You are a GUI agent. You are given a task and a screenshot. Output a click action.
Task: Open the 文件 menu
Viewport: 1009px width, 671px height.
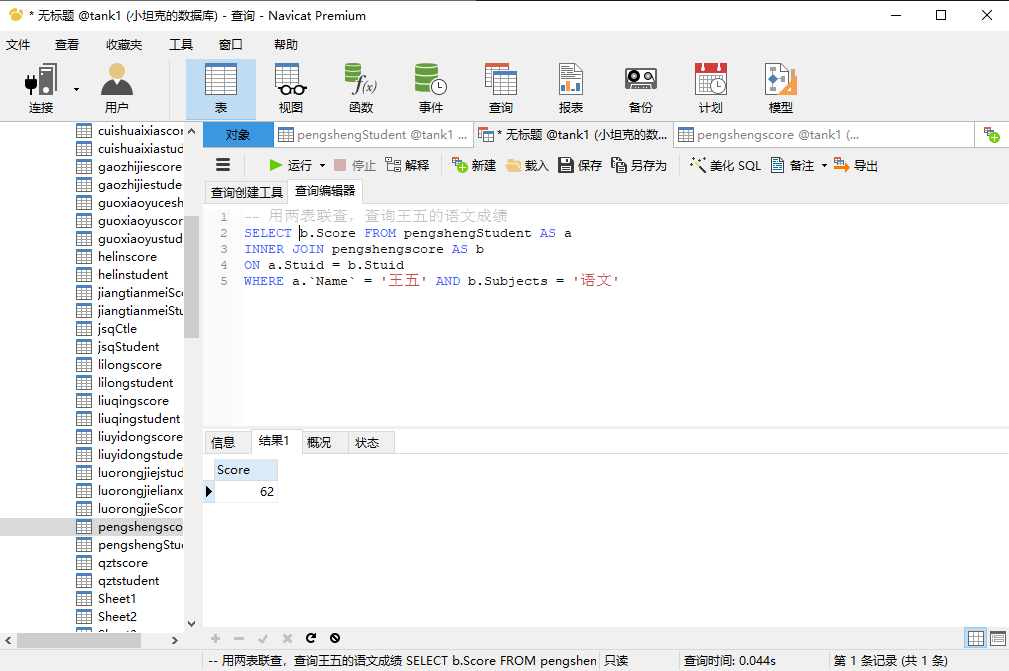coord(18,44)
